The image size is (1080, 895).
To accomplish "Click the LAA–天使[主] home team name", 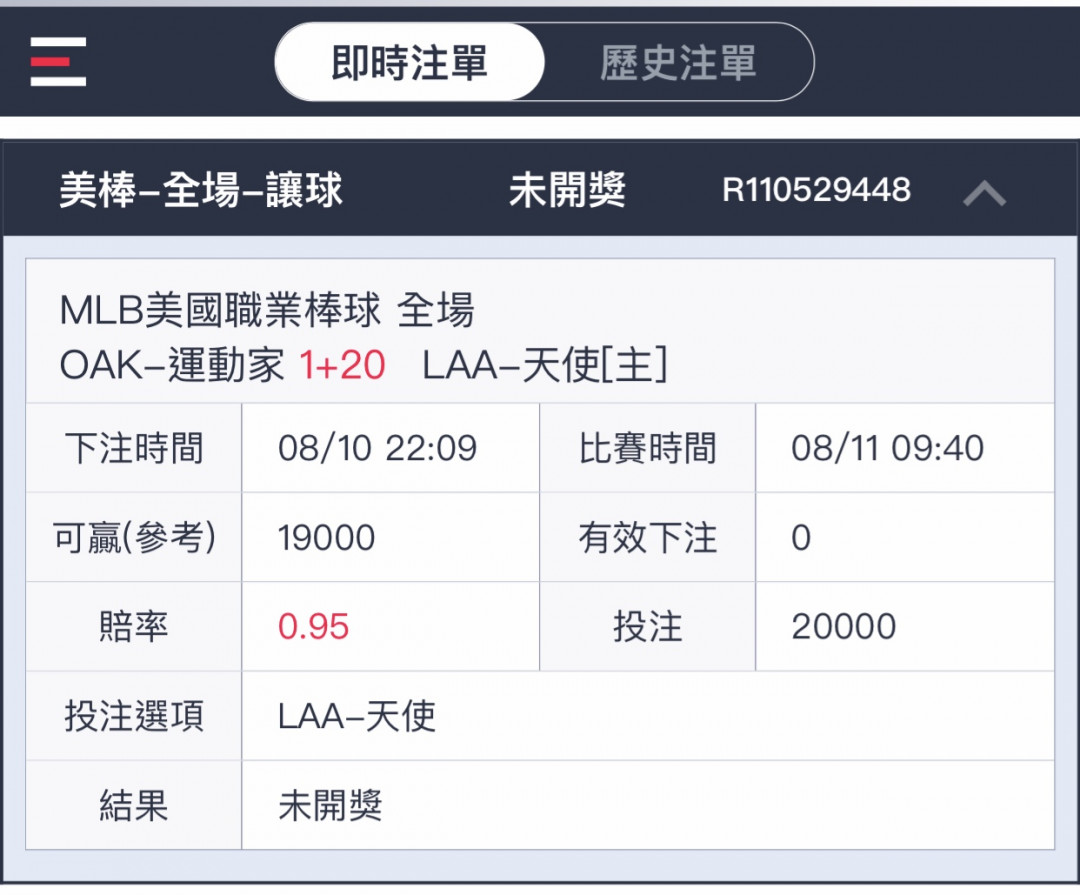I will point(545,365).
